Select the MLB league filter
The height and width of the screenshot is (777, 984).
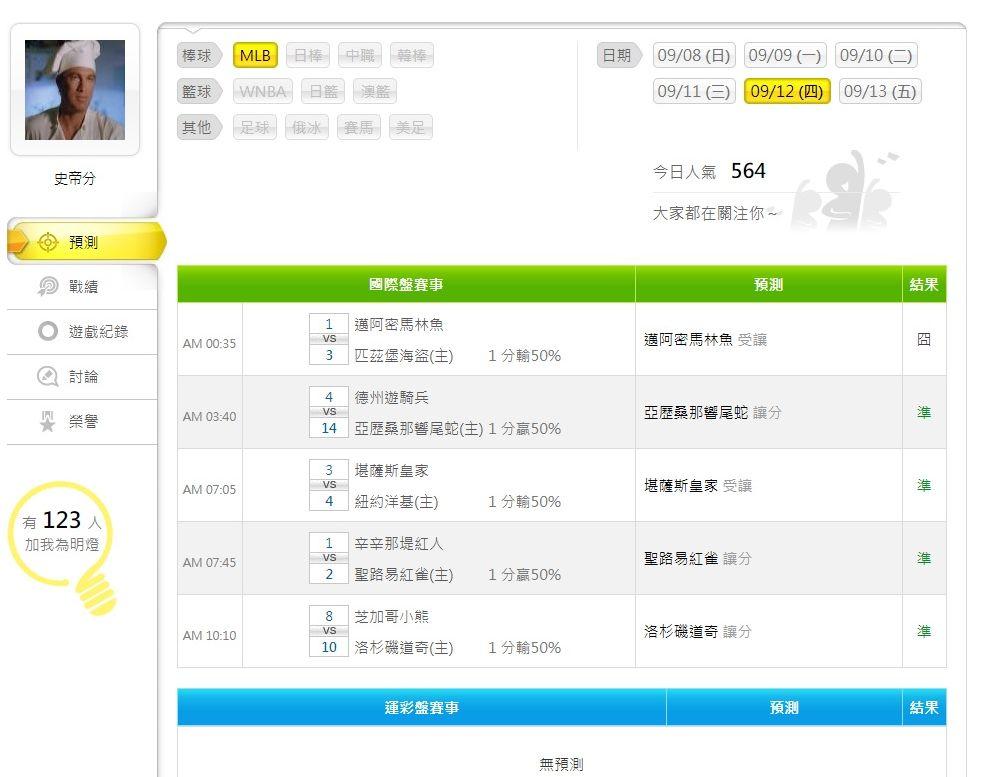click(x=255, y=55)
